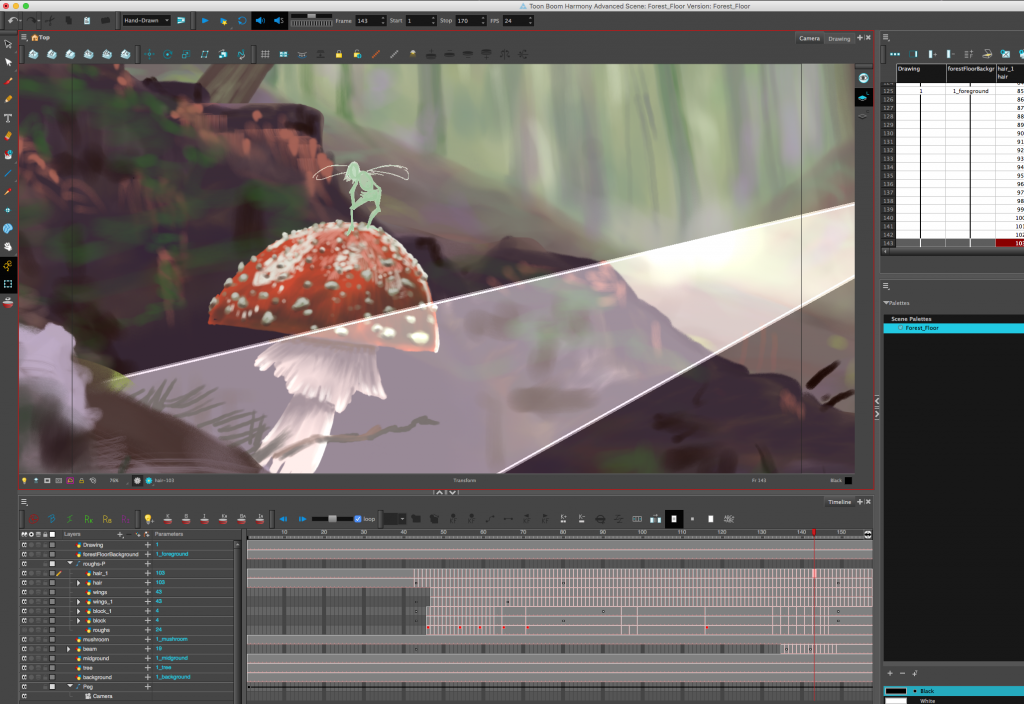The image size is (1024, 704).
Task: Toggle the Loop playback icon in top toolbar
Action: 241,20
